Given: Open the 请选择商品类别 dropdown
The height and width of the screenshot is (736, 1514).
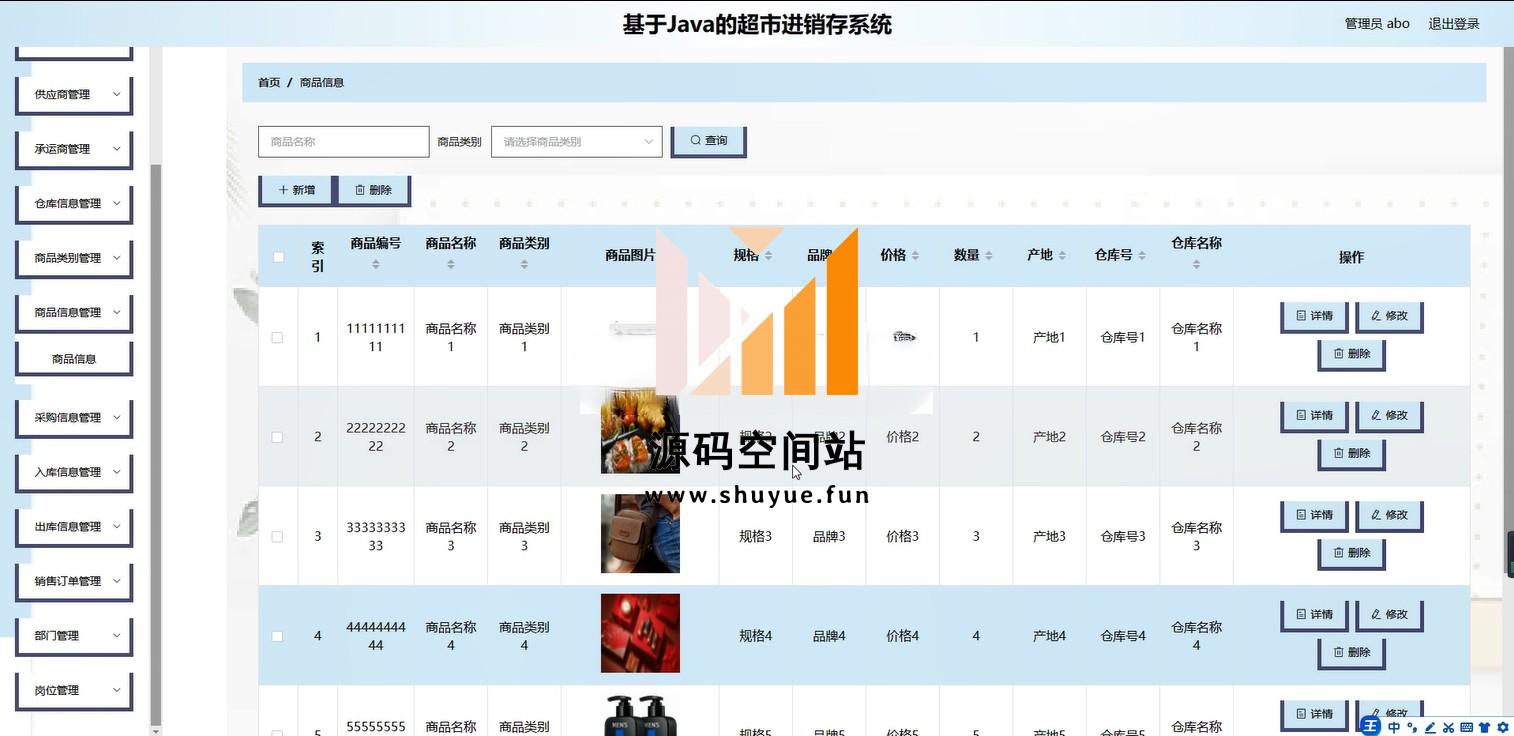Looking at the screenshot, I should tap(576, 142).
